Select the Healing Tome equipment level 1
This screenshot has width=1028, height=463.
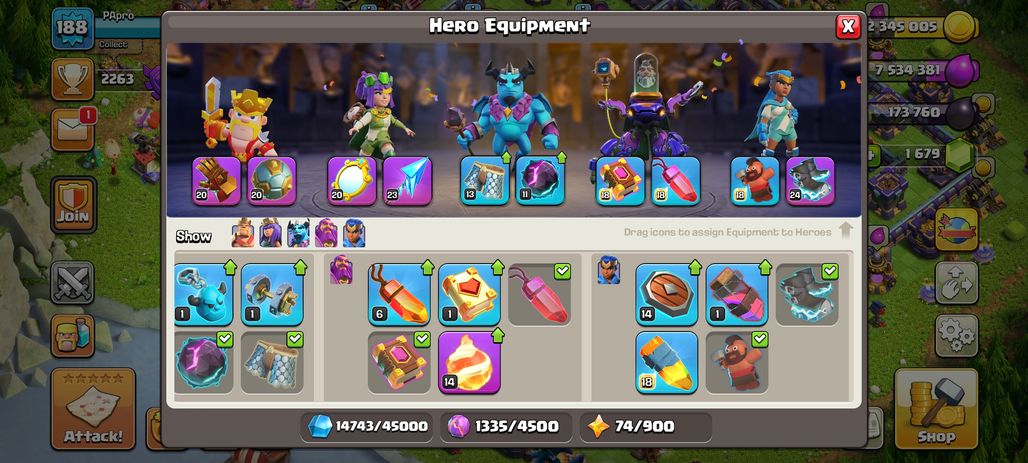coord(469,294)
